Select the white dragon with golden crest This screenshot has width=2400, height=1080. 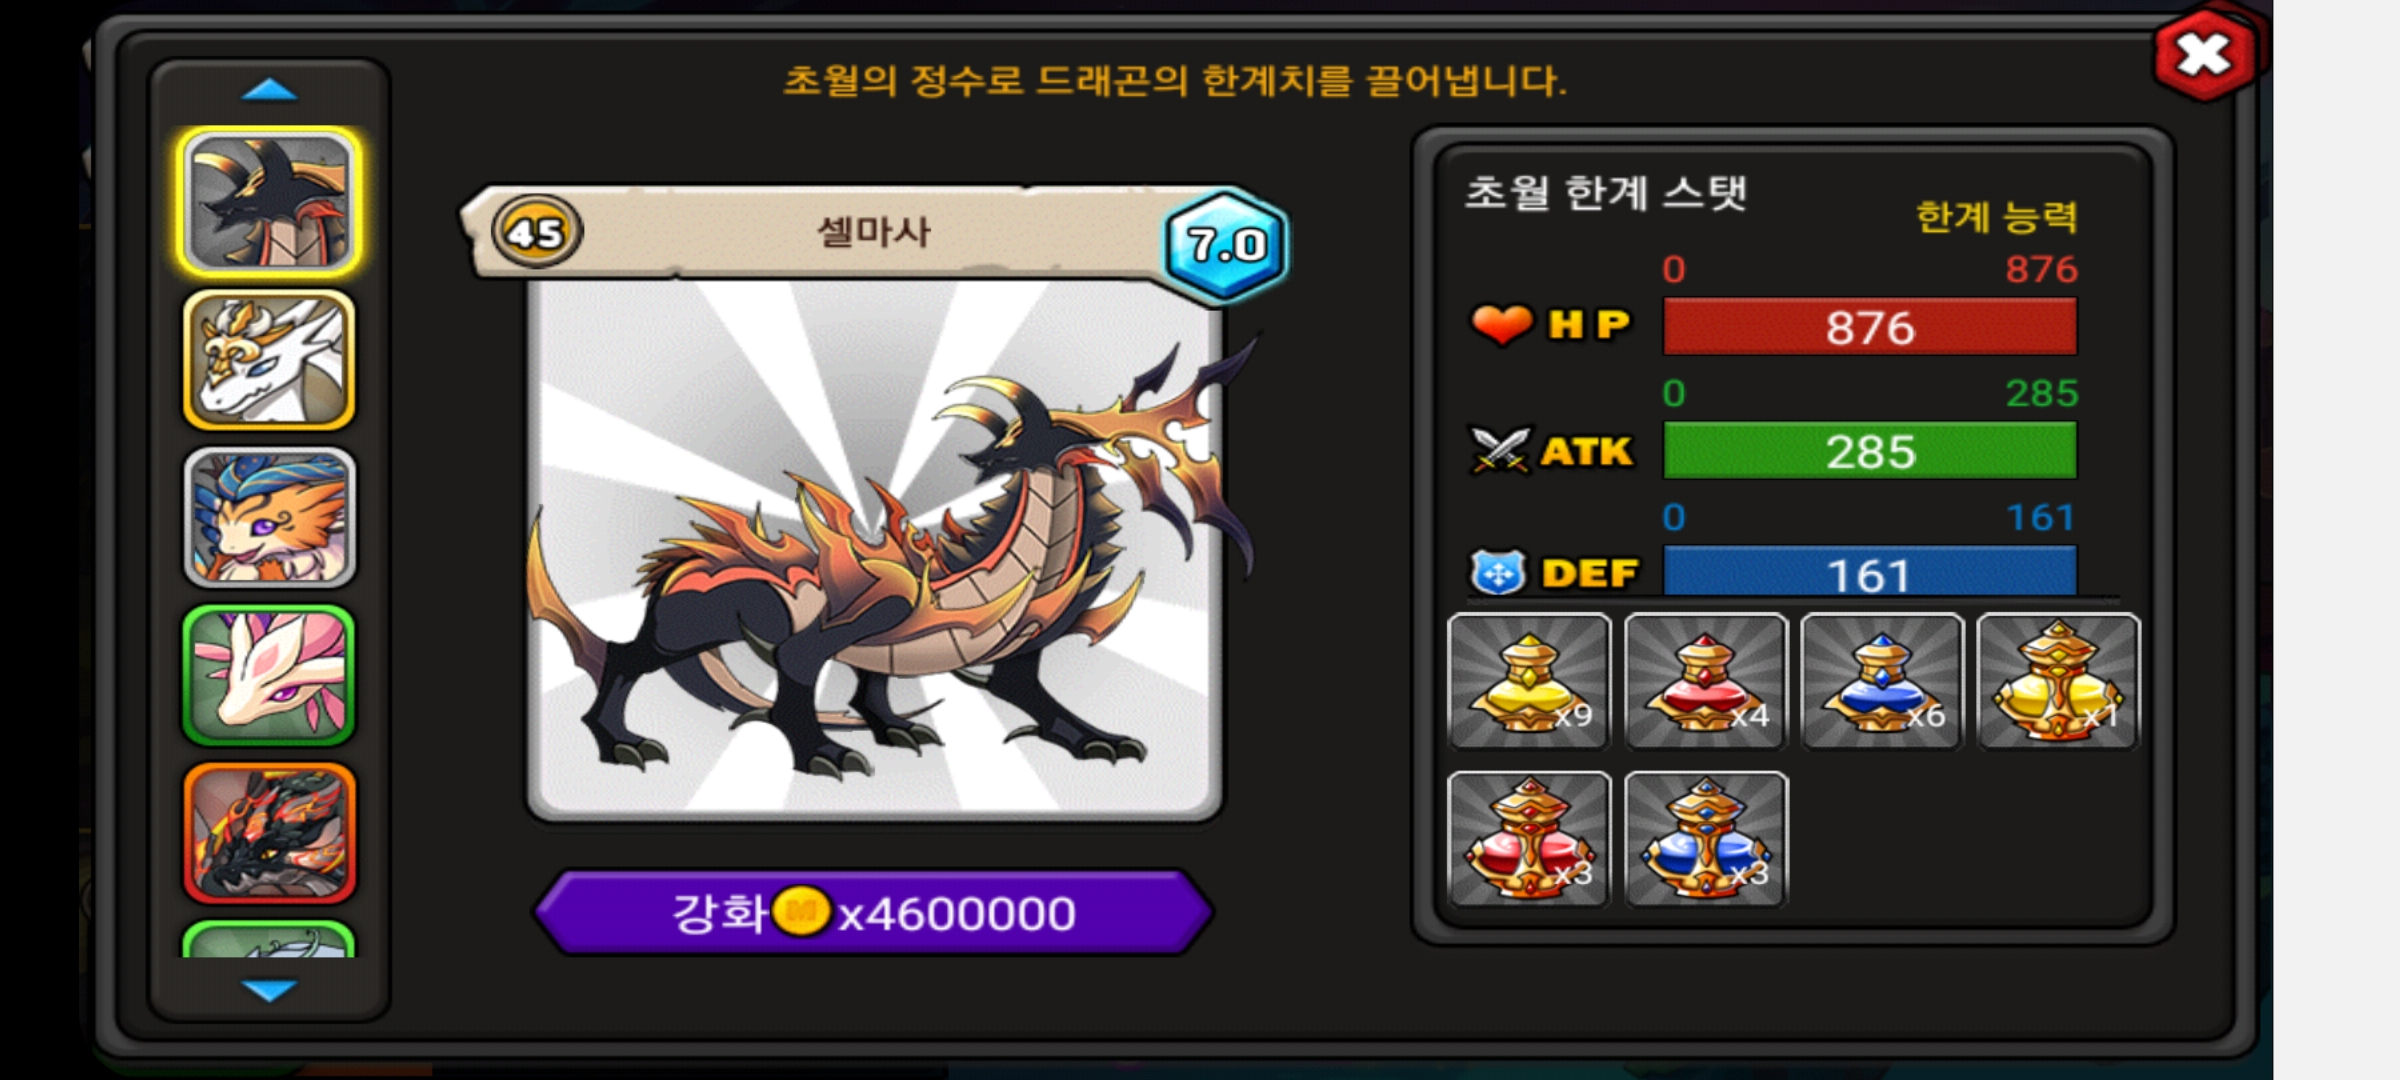click(x=269, y=360)
